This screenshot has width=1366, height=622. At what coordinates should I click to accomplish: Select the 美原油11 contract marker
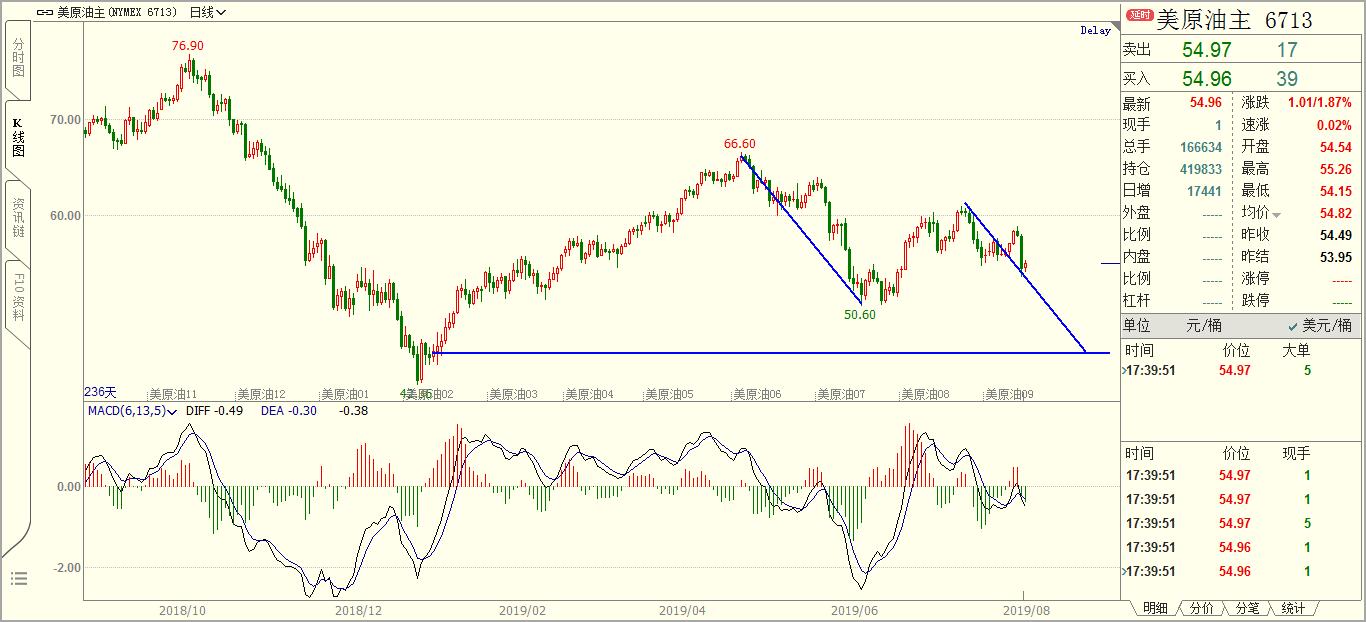pos(172,395)
